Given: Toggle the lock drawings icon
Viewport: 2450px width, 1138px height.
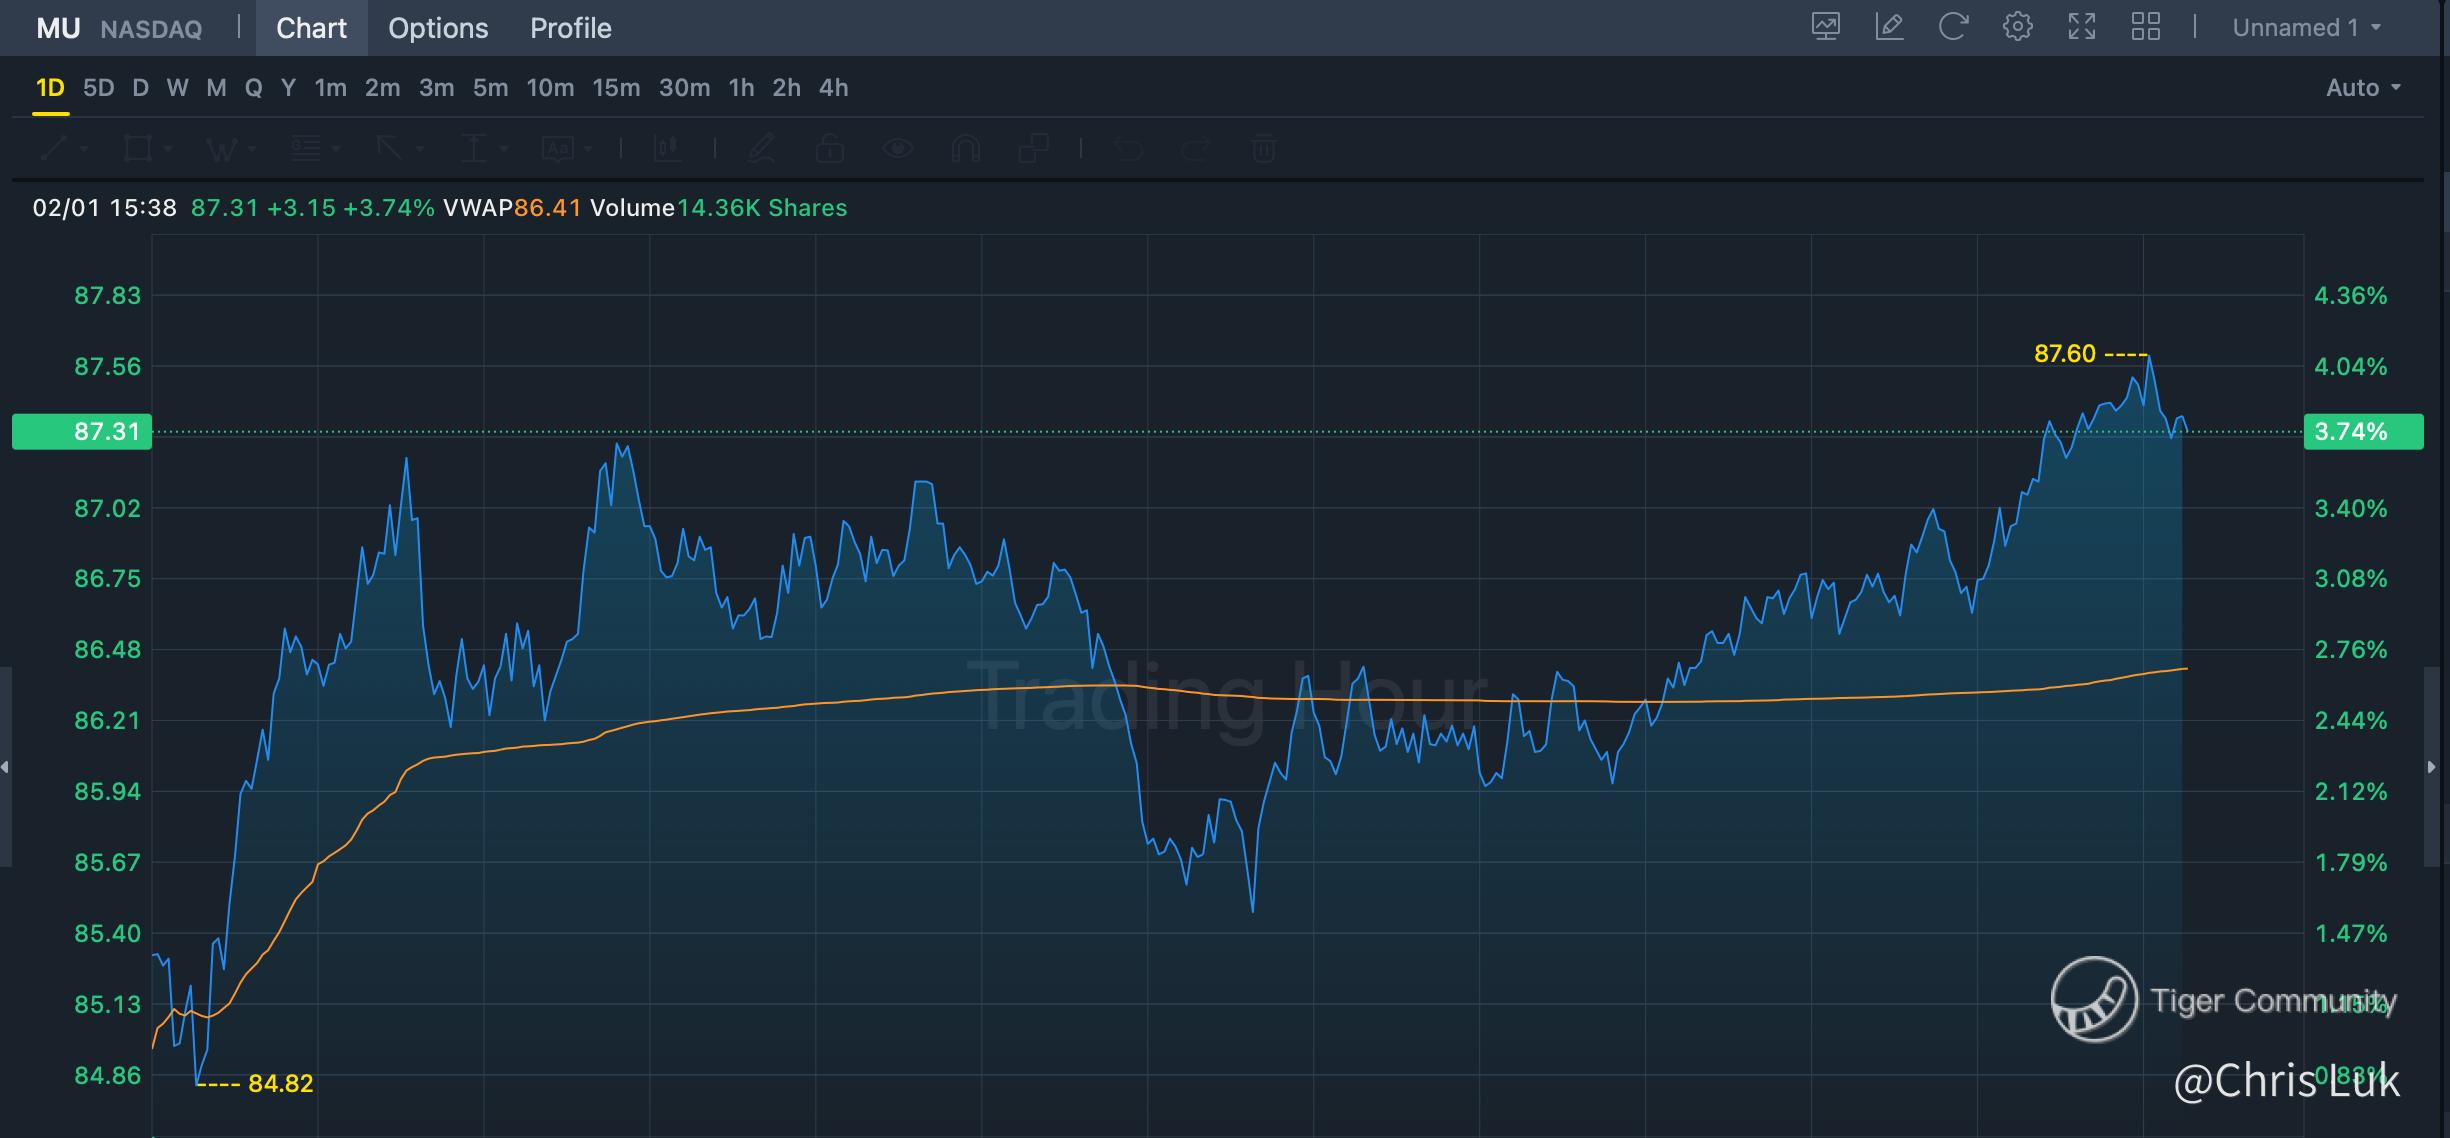Looking at the screenshot, I should click(829, 149).
